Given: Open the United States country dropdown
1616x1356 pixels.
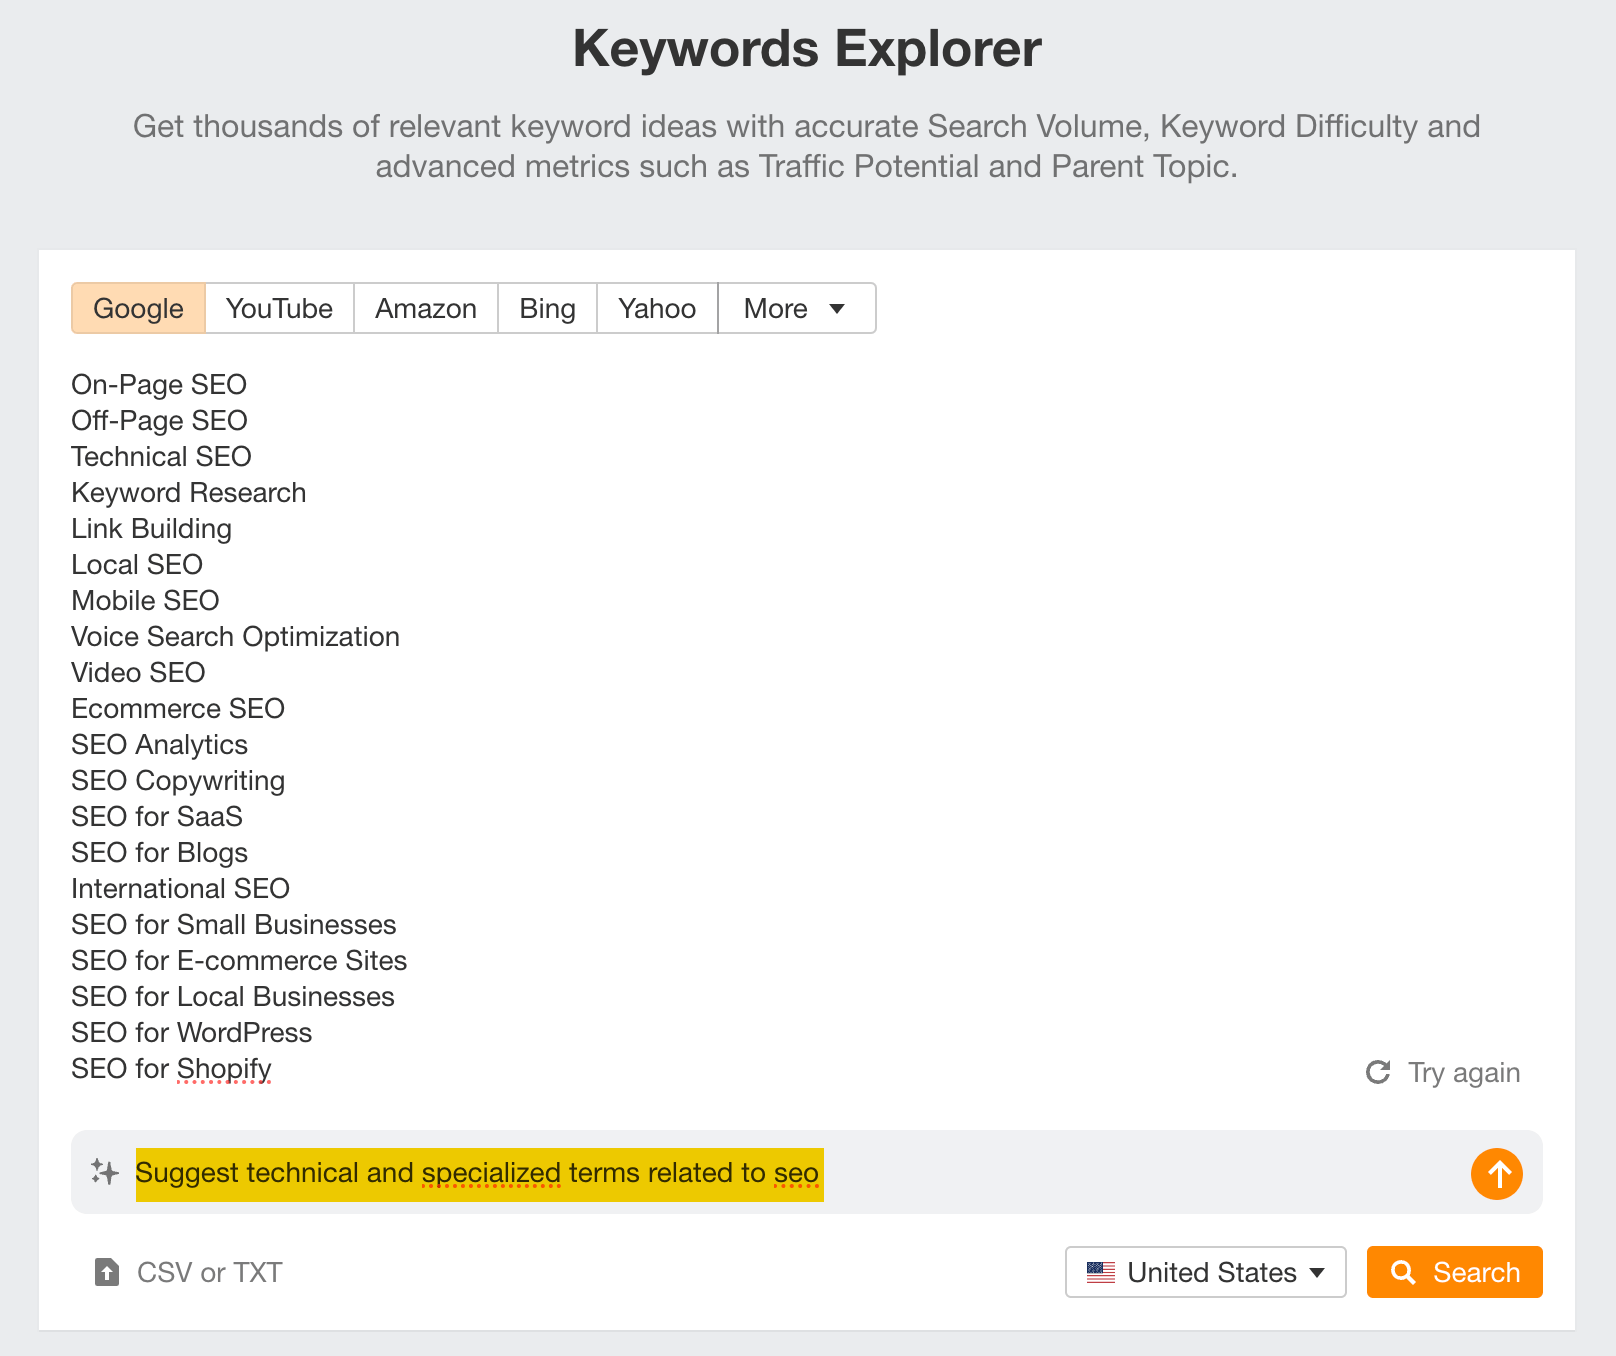Looking at the screenshot, I should click(1205, 1272).
